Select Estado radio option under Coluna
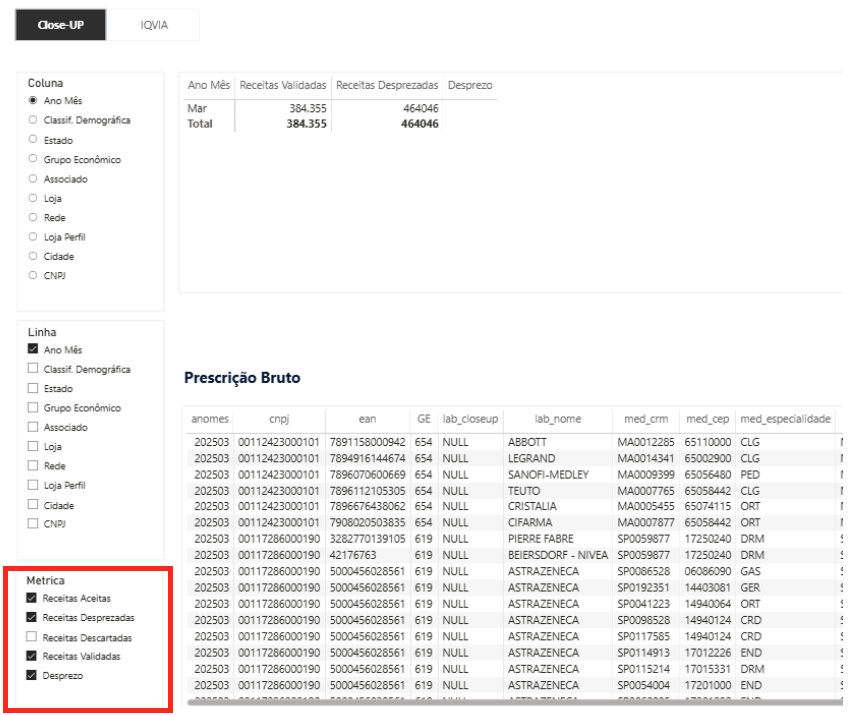The image size is (853, 715). (x=33, y=140)
